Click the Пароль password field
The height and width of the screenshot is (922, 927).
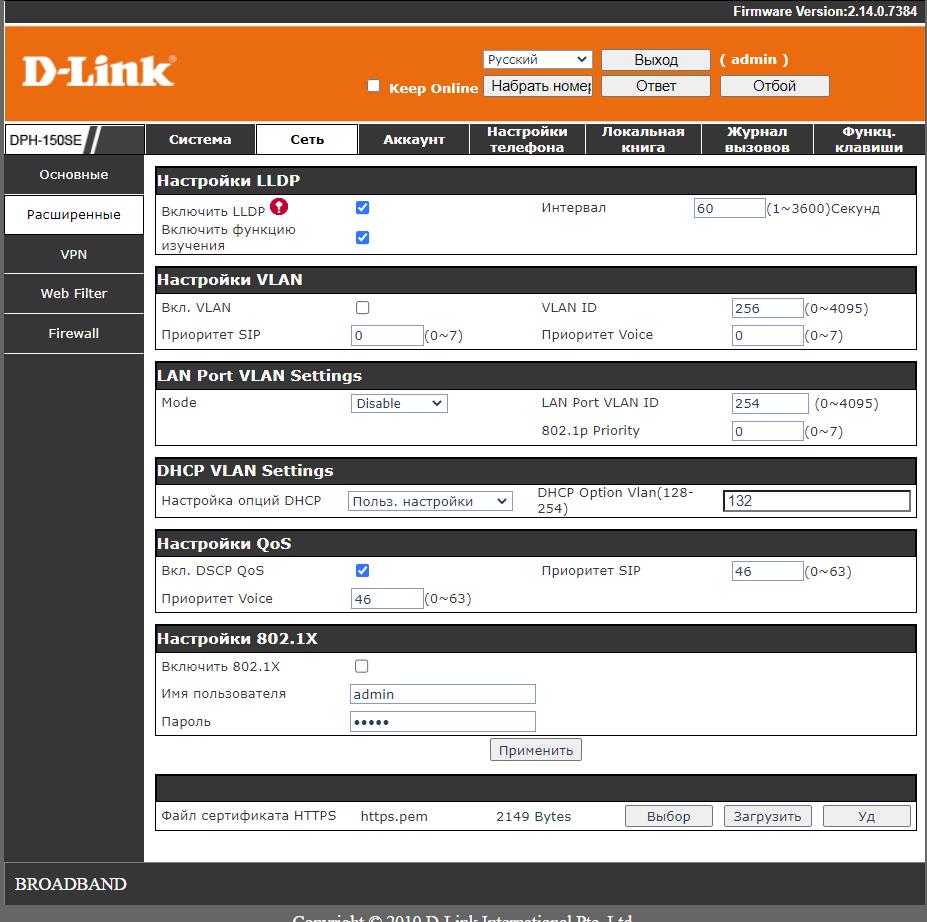443,722
